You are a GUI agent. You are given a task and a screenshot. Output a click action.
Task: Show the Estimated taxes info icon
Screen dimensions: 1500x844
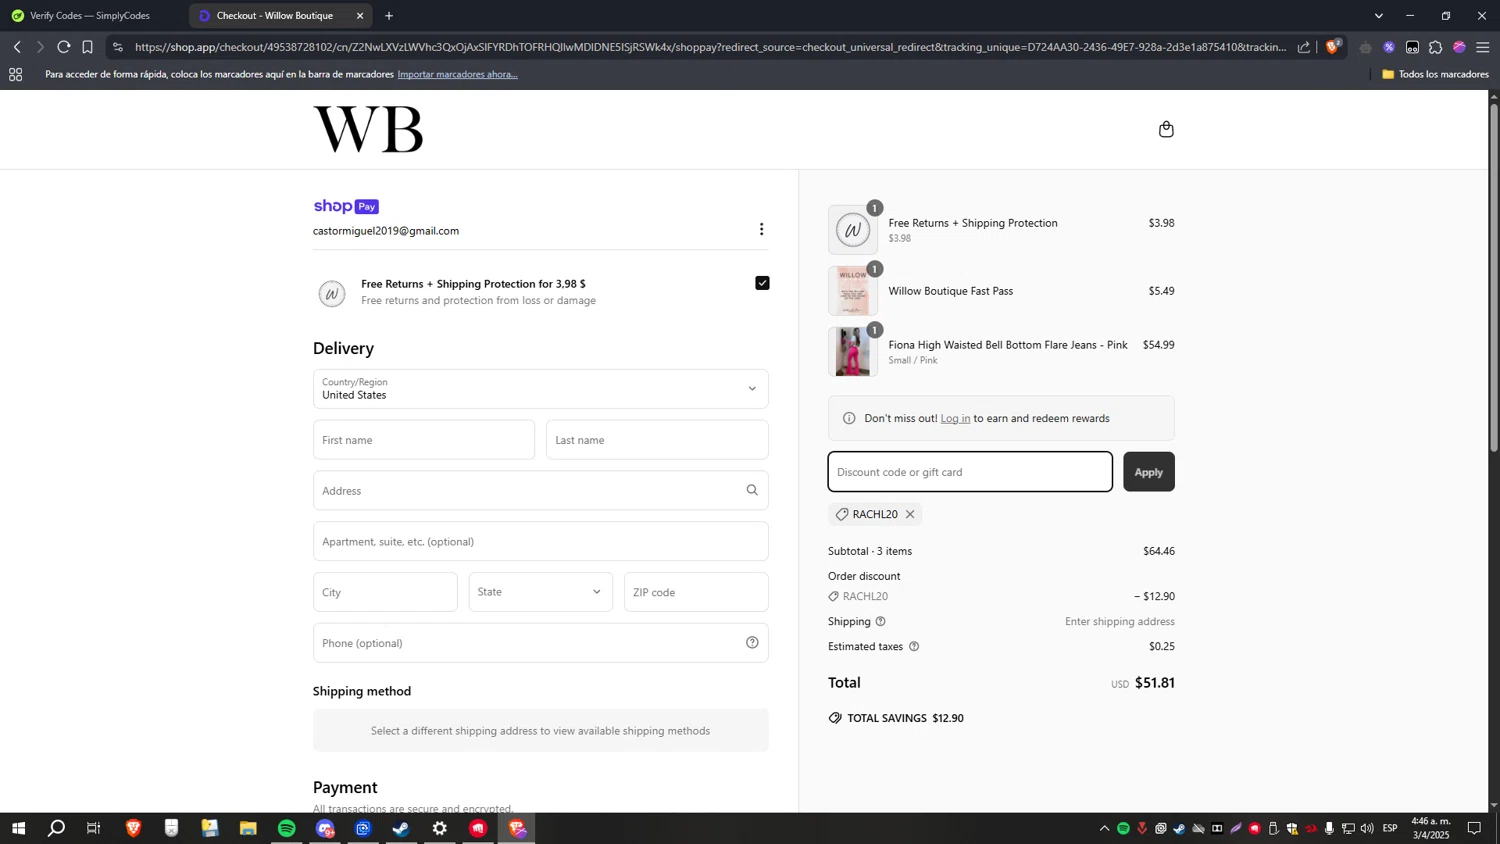coord(913,646)
